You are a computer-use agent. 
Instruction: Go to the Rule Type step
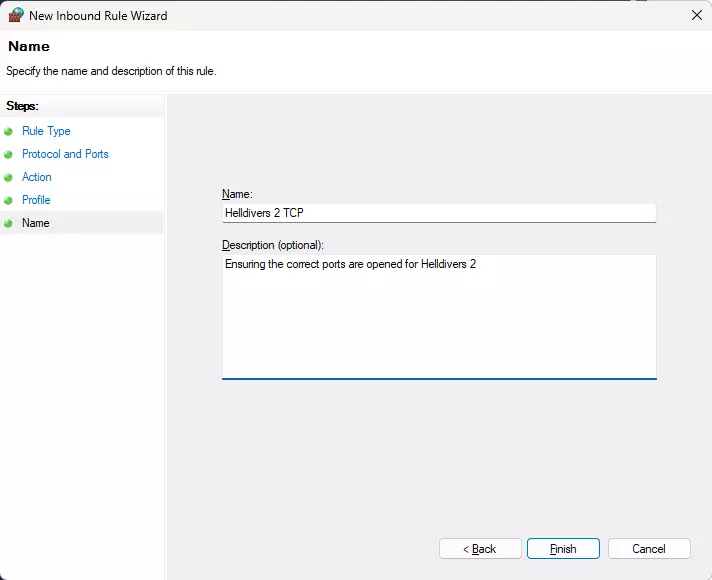(x=46, y=131)
